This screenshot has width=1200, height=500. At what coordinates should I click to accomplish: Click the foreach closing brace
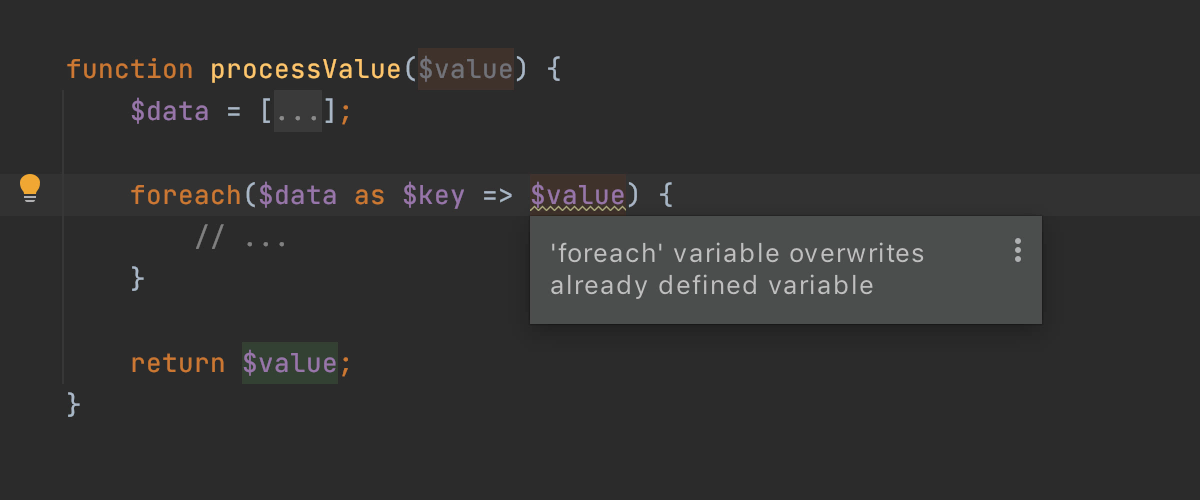point(138,278)
